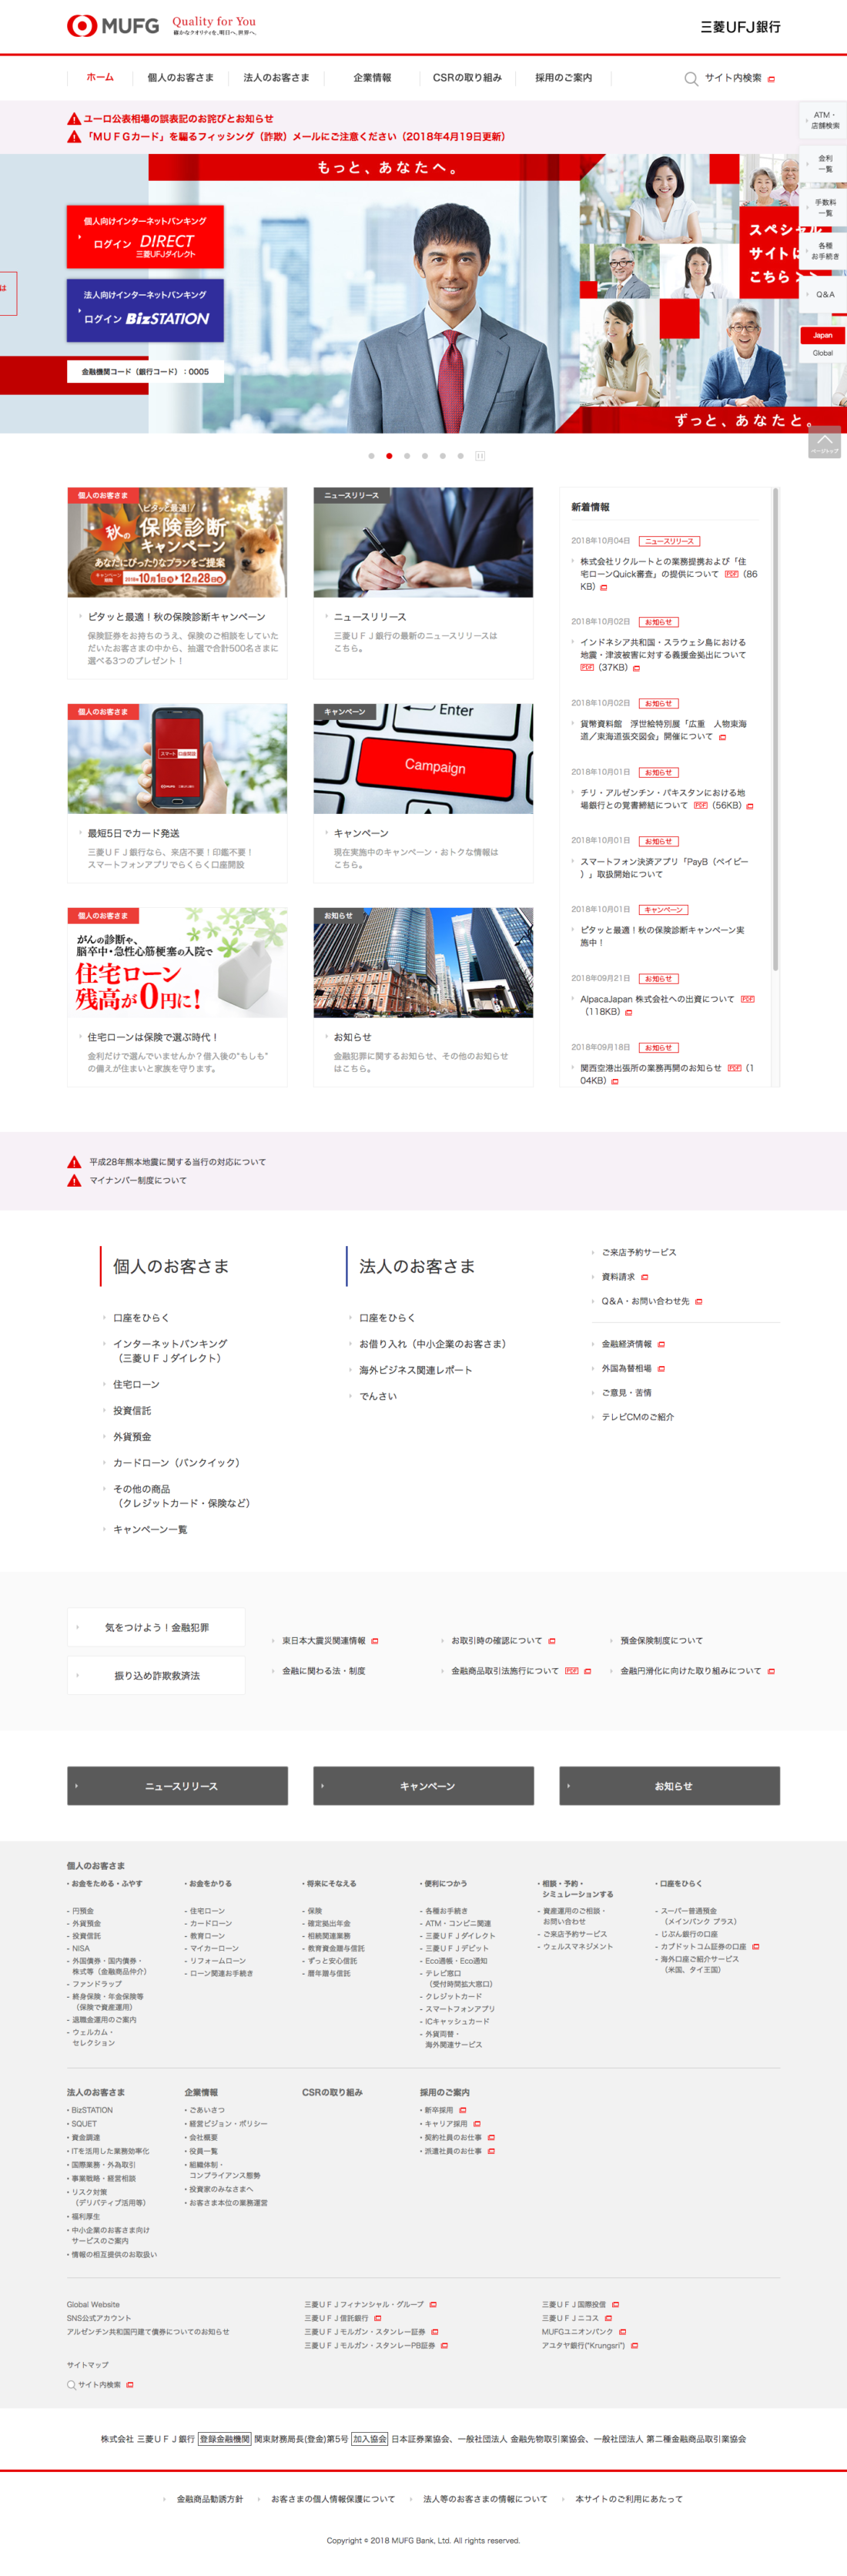The image size is (847, 2576).
Task: Select the last carousel indicator dot
Action: (x=460, y=456)
